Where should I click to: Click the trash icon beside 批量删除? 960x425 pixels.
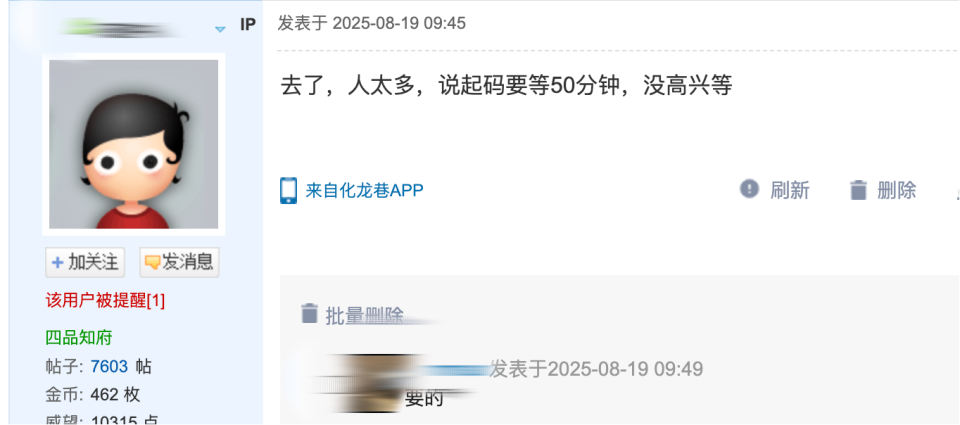click(310, 313)
